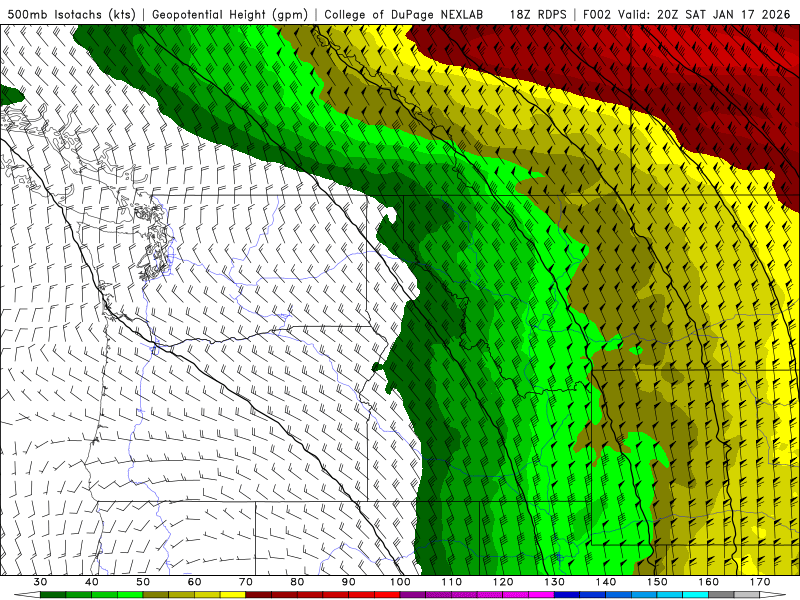
Task: Pick the dark gray swatch starting at 160
Action: click(722, 595)
